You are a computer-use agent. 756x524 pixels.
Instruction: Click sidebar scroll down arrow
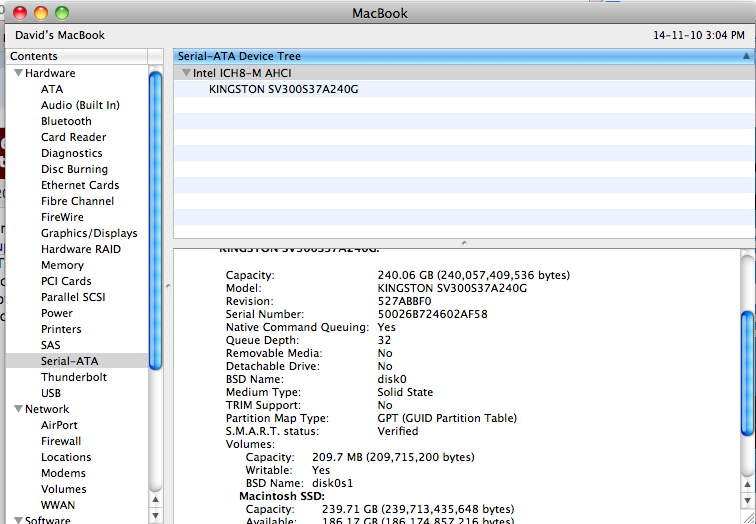coord(155,515)
